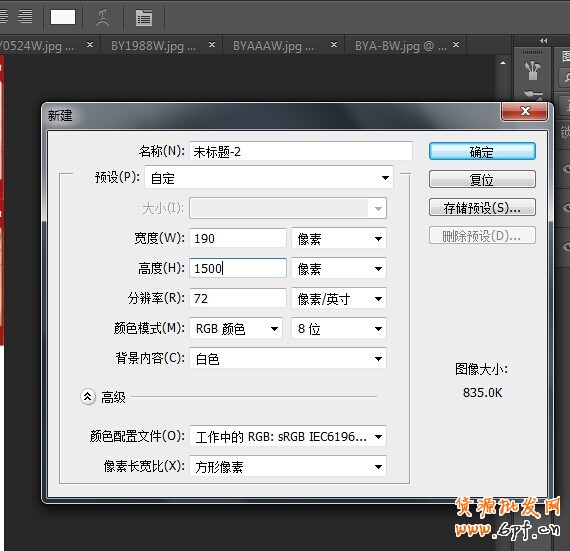Switch to the BYAAAW.jpg tab
This screenshot has width=570, height=551.
[x=273, y=46]
